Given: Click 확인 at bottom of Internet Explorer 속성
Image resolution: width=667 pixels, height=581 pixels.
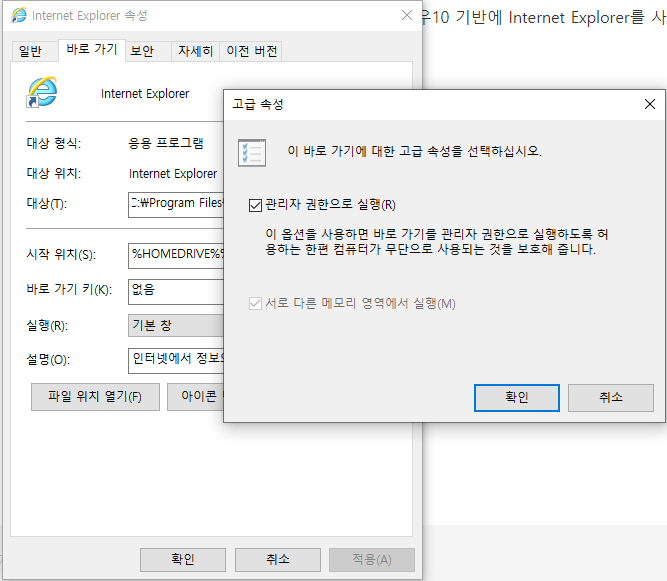Looking at the screenshot, I should [x=183, y=559].
